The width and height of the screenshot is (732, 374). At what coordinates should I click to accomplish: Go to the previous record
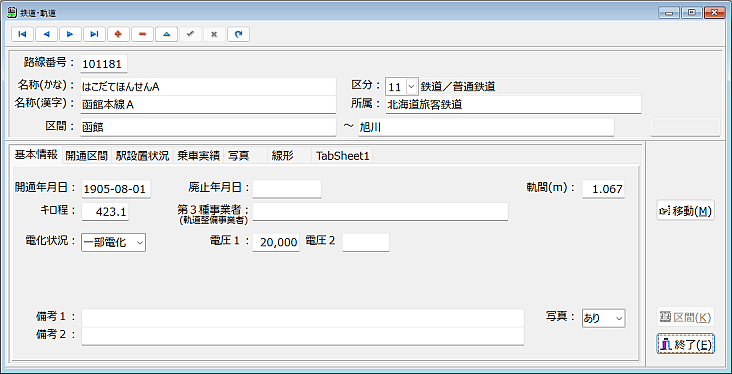coord(46,34)
